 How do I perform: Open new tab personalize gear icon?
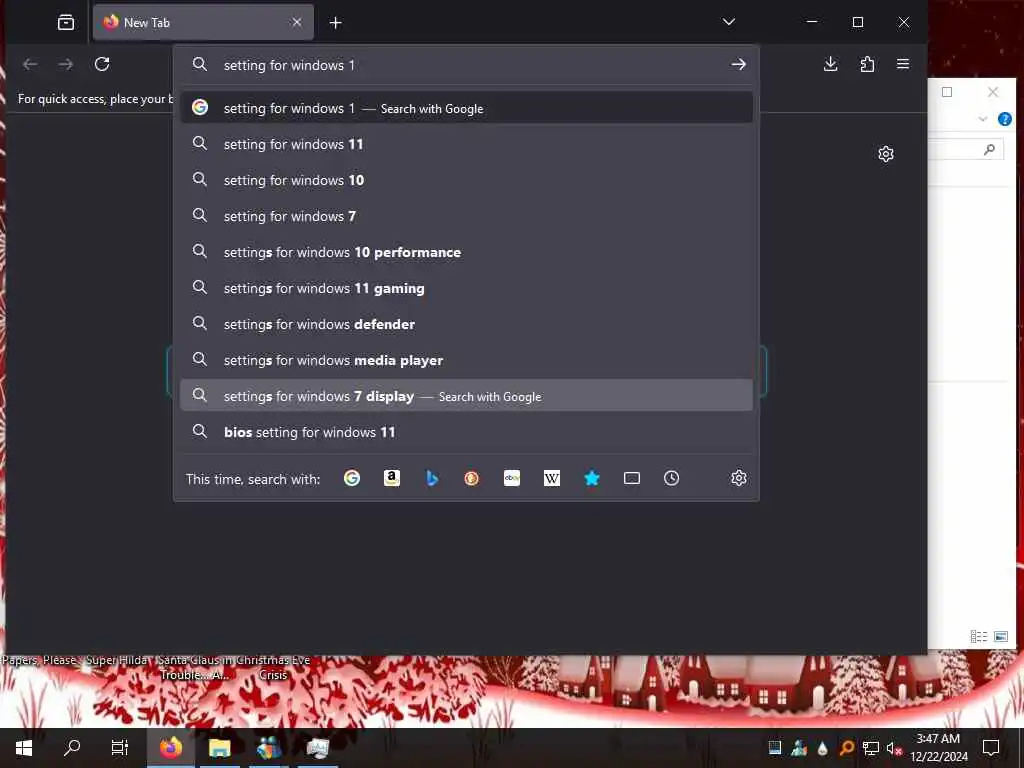pos(886,154)
